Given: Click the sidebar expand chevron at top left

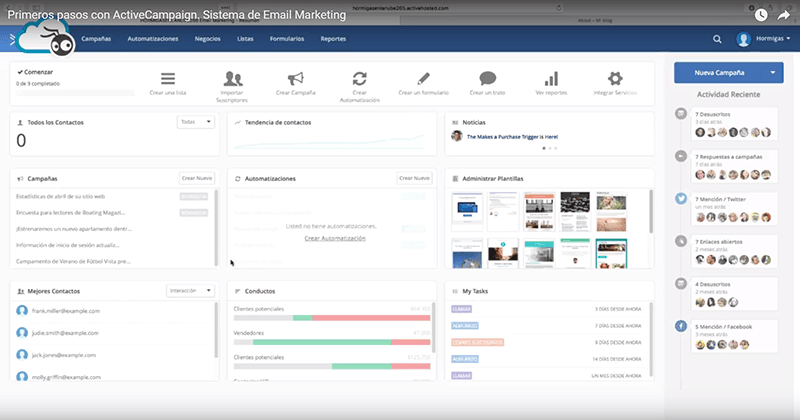Looking at the screenshot, I should 12,39.
